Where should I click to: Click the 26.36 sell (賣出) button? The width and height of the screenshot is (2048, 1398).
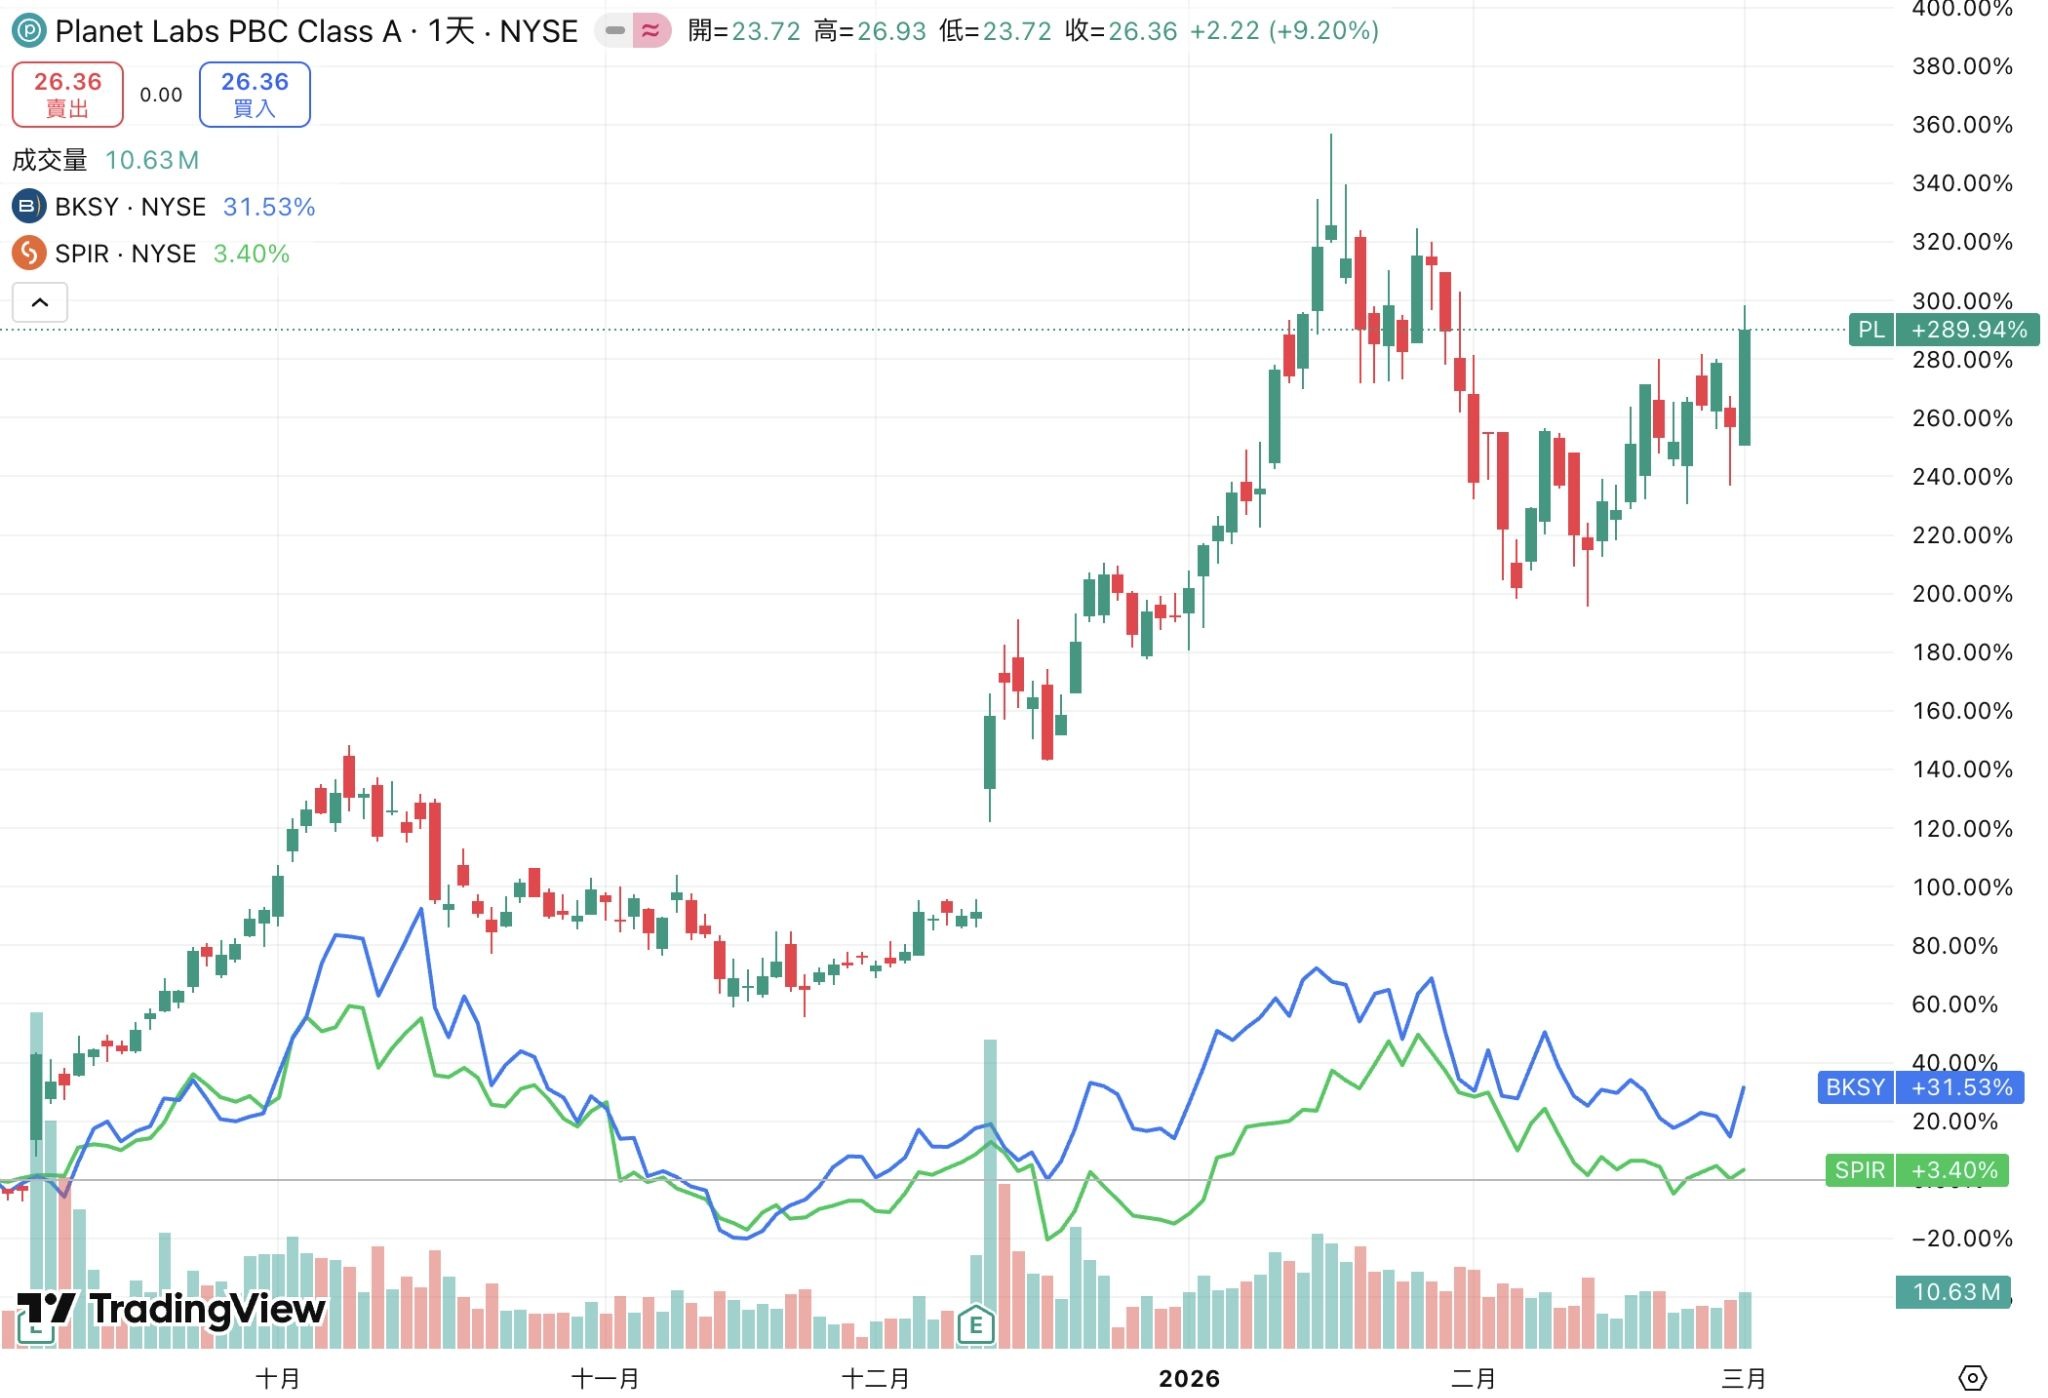click(68, 94)
